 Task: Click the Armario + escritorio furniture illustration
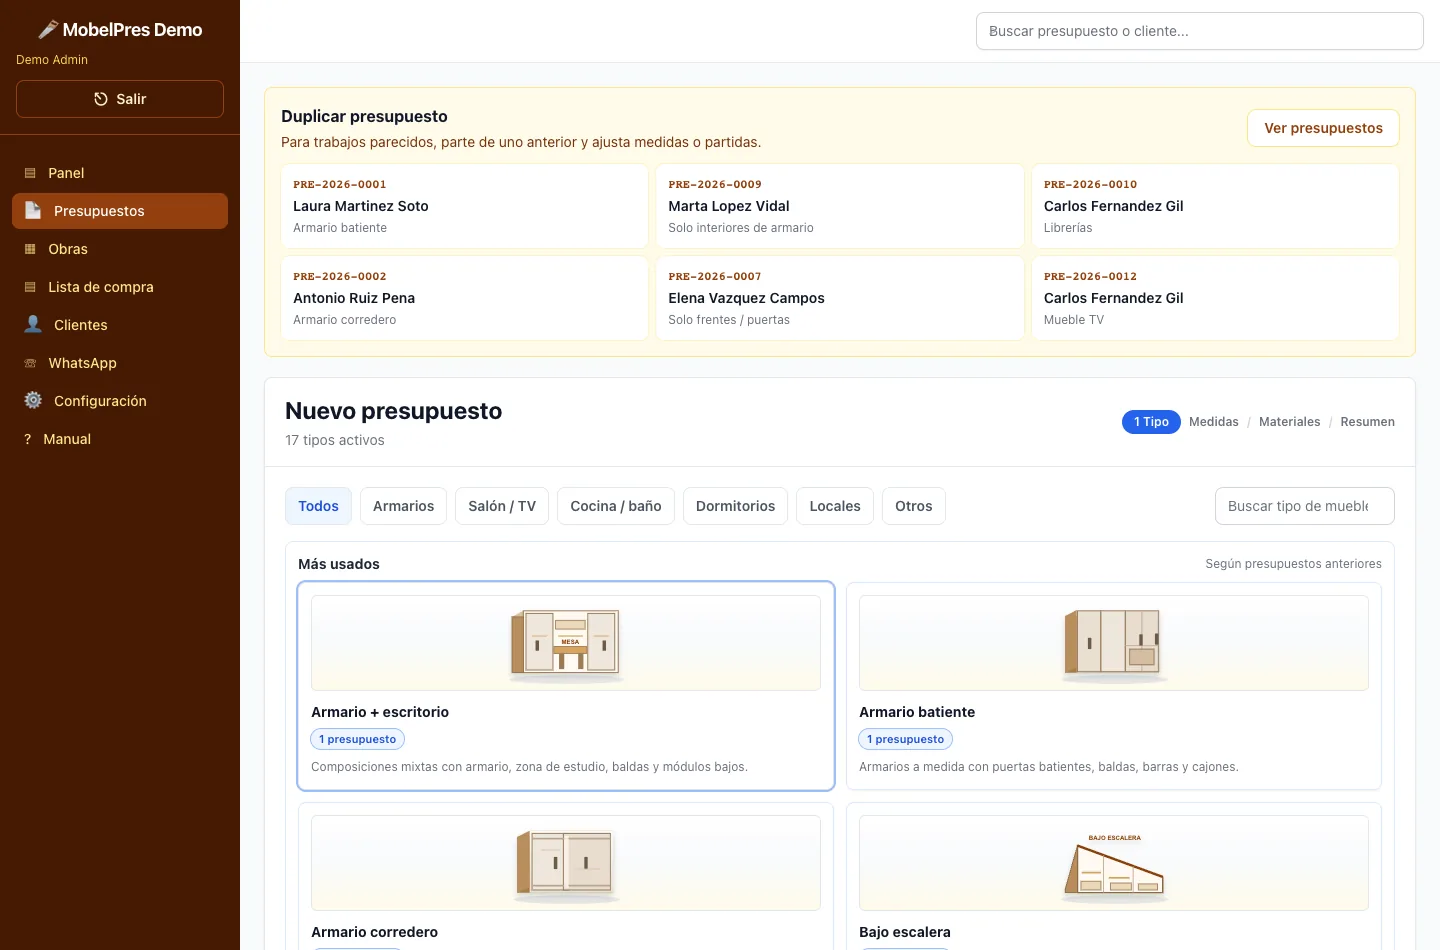click(566, 644)
